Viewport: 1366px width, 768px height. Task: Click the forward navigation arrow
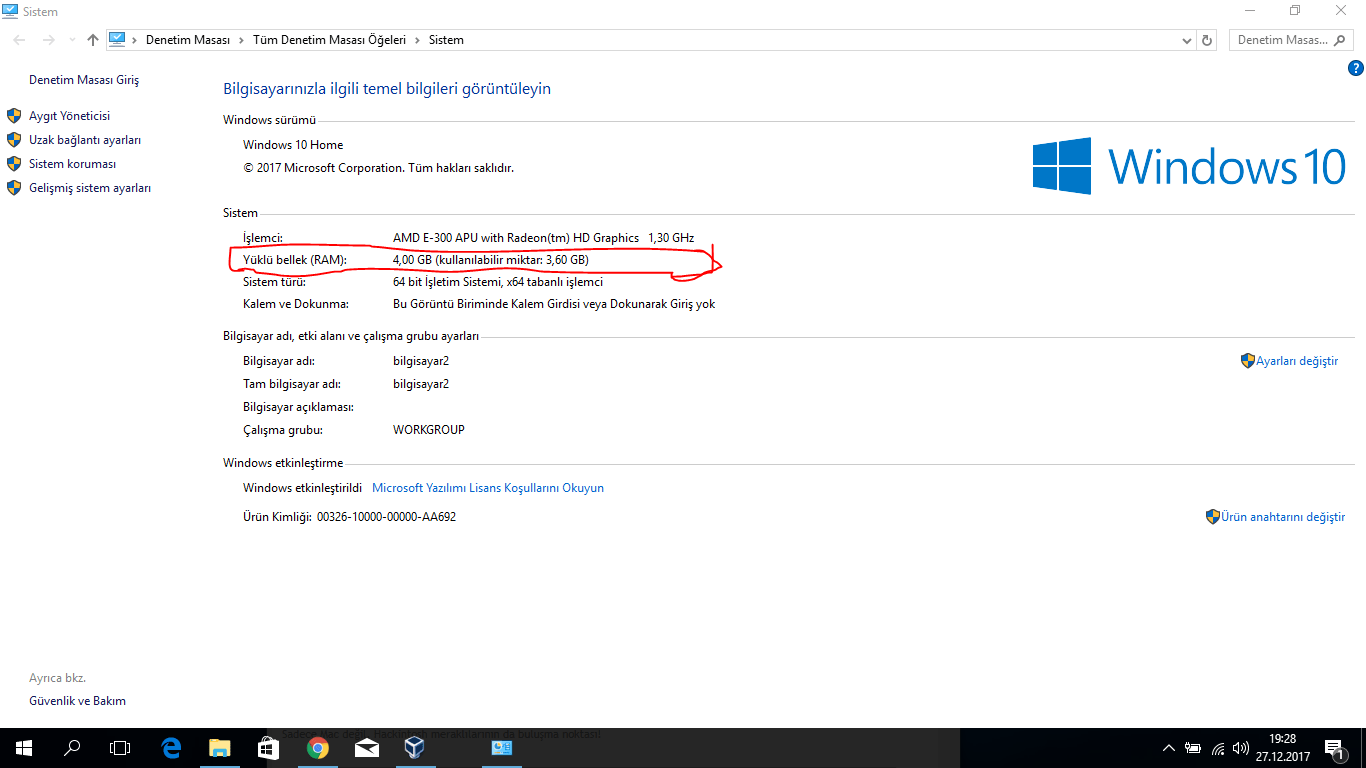[x=48, y=40]
